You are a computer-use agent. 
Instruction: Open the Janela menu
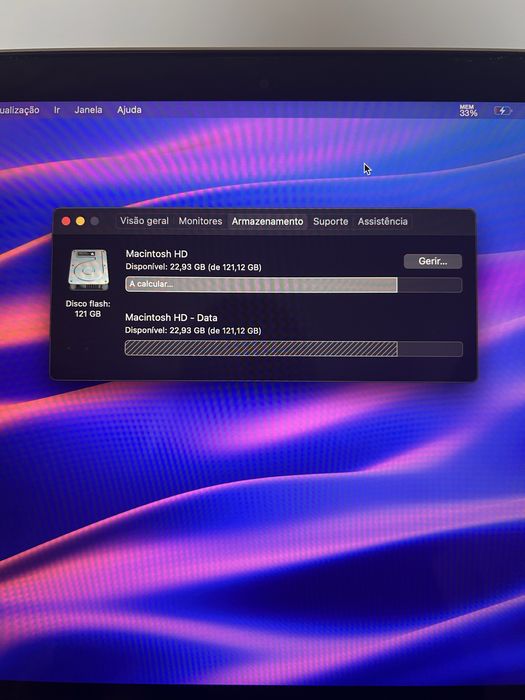(88, 110)
